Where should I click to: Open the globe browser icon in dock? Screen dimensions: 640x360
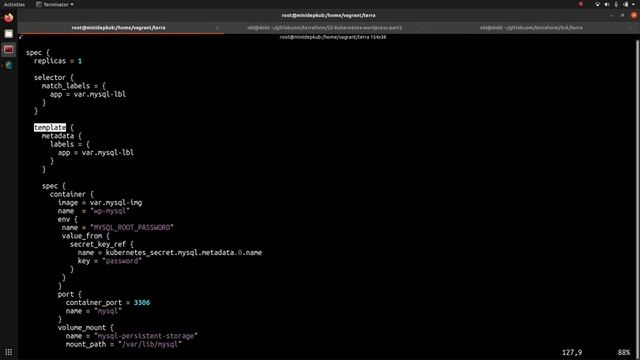pos(9,65)
